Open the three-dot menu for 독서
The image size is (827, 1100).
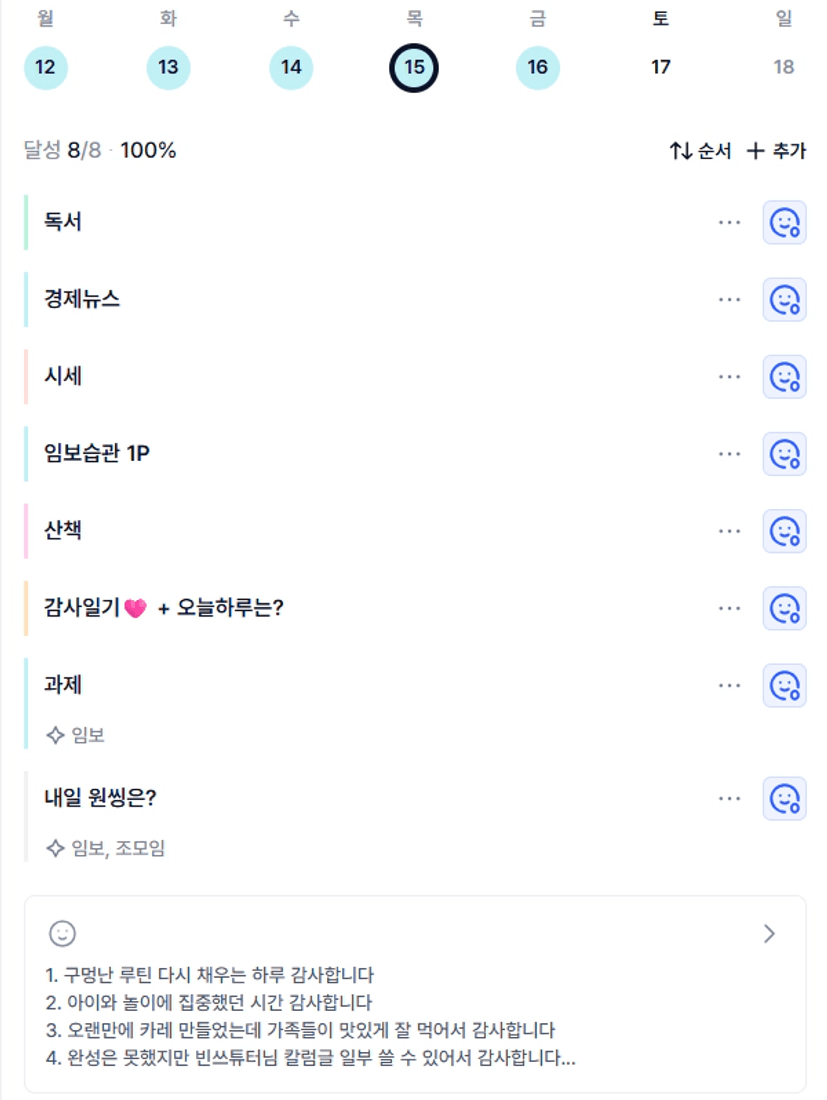[730, 222]
